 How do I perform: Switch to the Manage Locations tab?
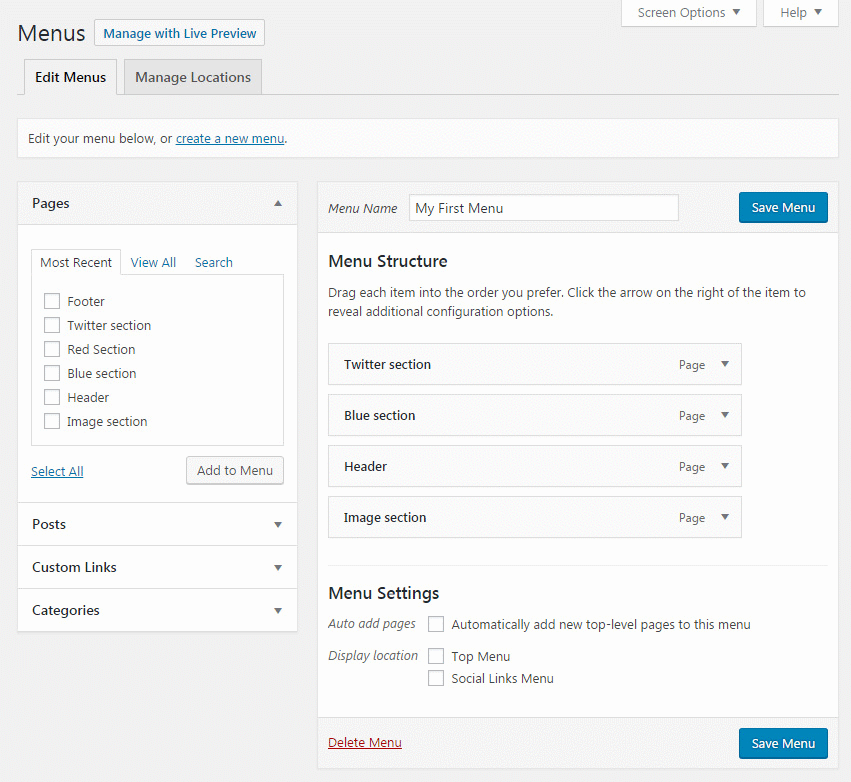click(192, 76)
